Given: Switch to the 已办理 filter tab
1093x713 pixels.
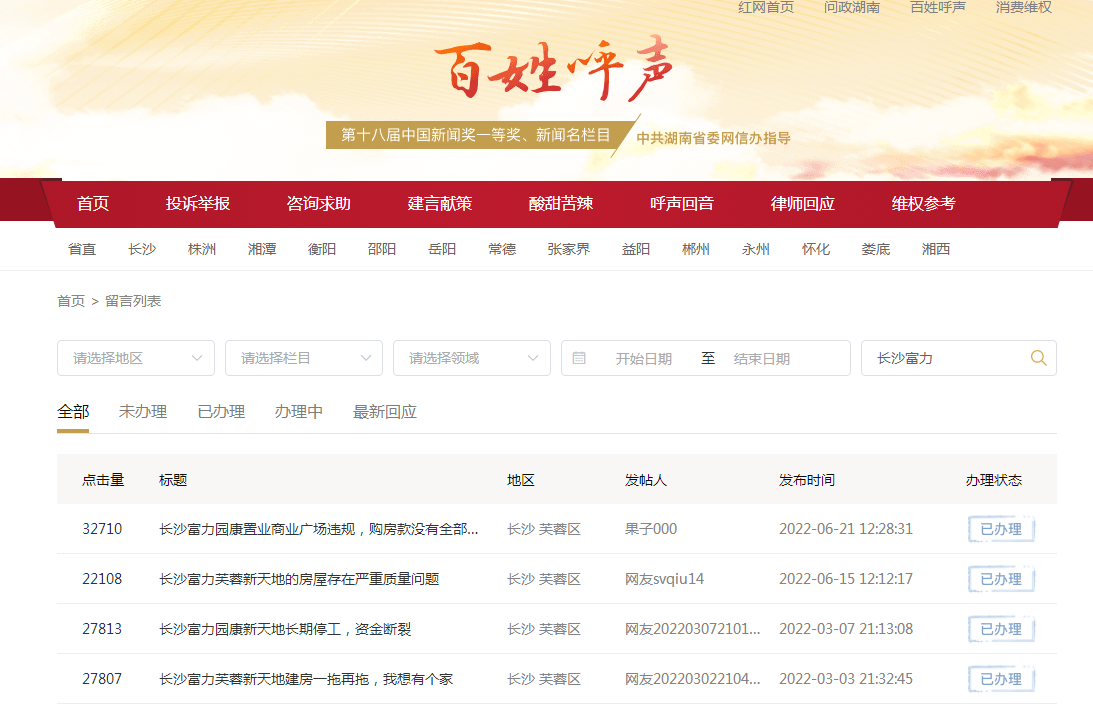Looking at the screenshot, I should tap(220, 410).
